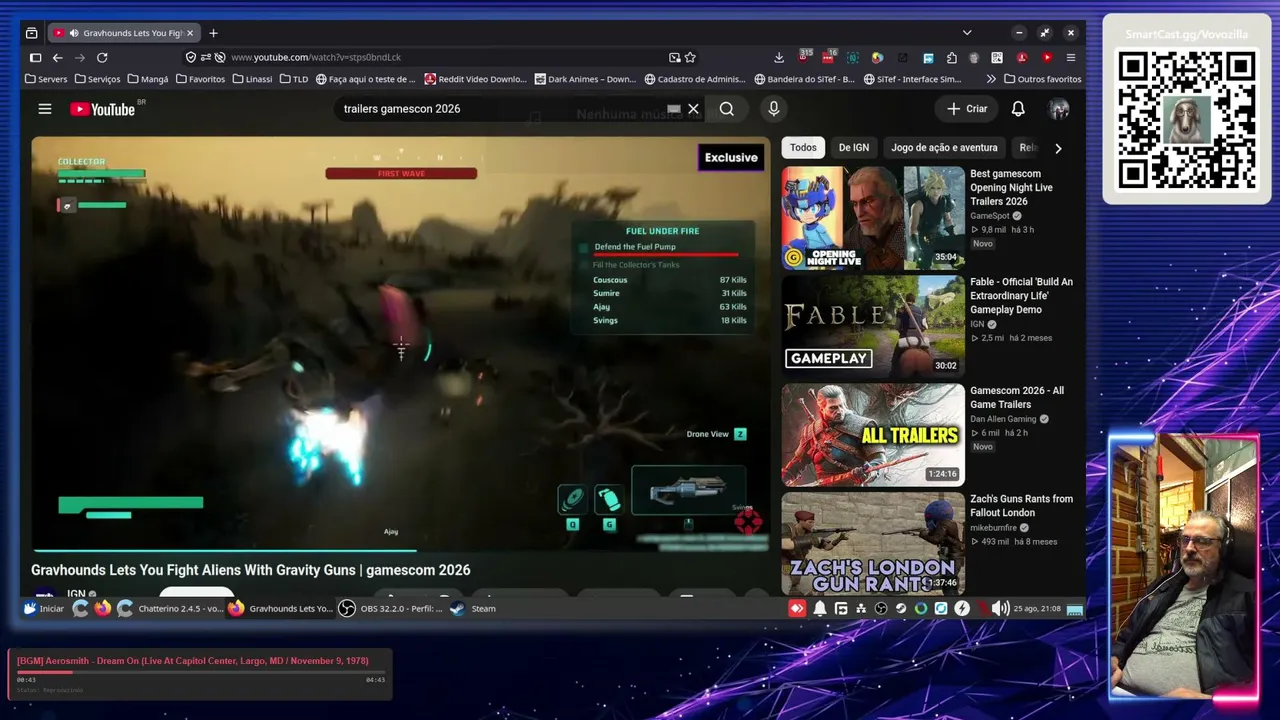
Task: Close the Gravhounds YouTube tab
Action: coord(190,33)
